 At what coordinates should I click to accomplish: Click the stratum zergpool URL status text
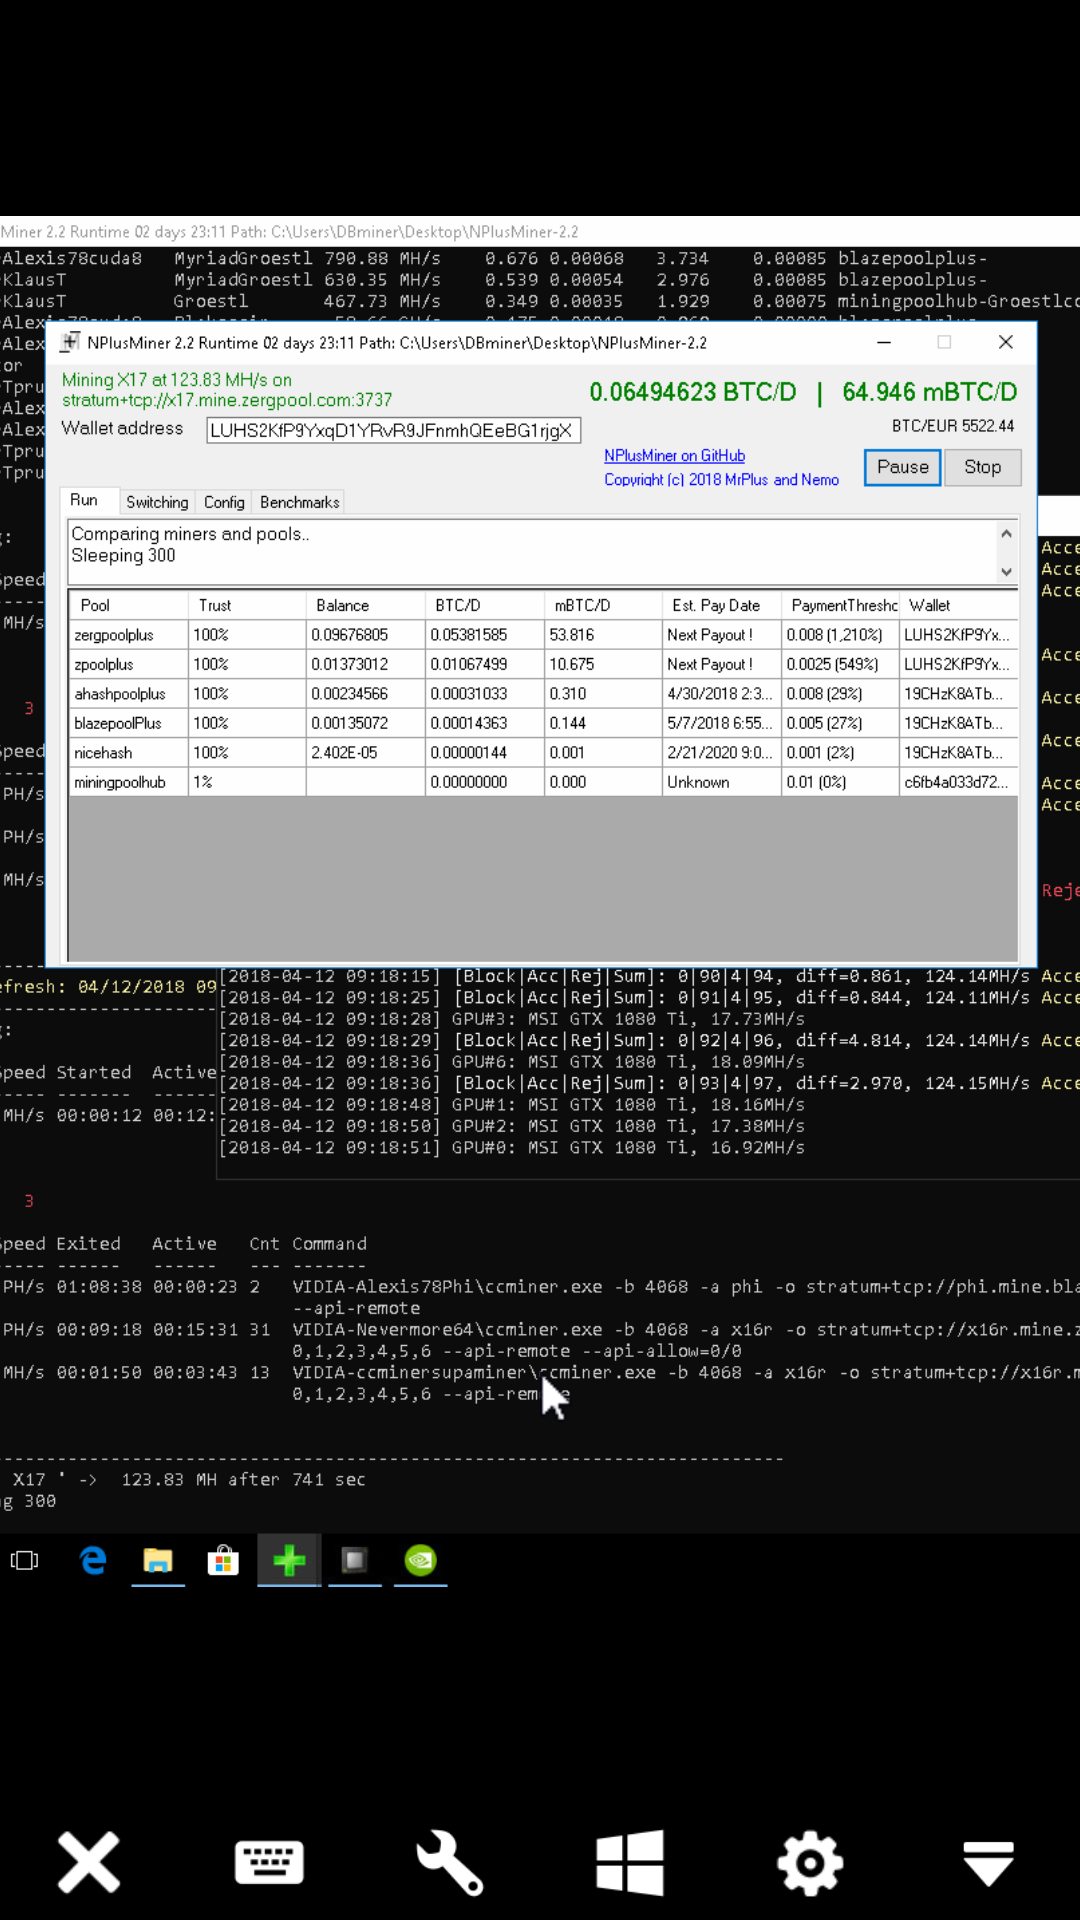point(227,400)
